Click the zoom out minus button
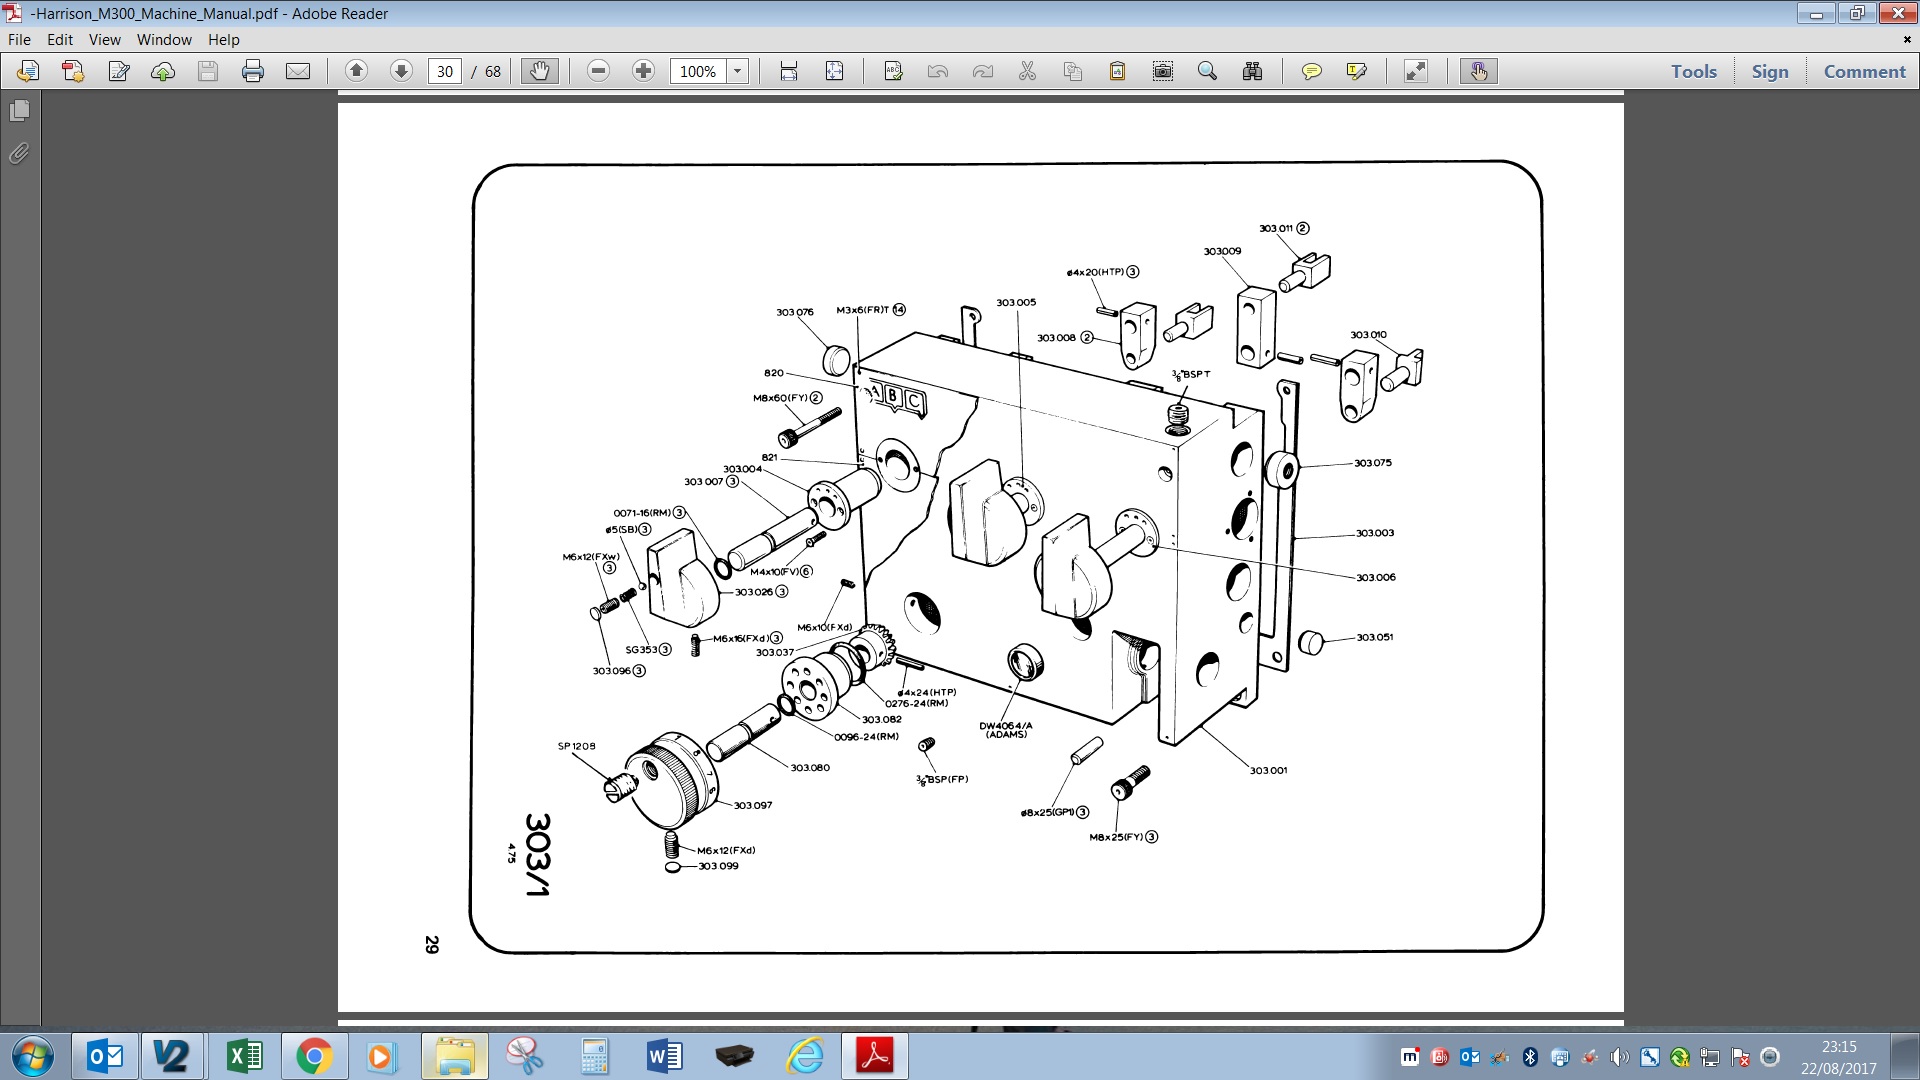Image resolution: width=1920 pixels, height=1080 pixels. pos(598,71)
